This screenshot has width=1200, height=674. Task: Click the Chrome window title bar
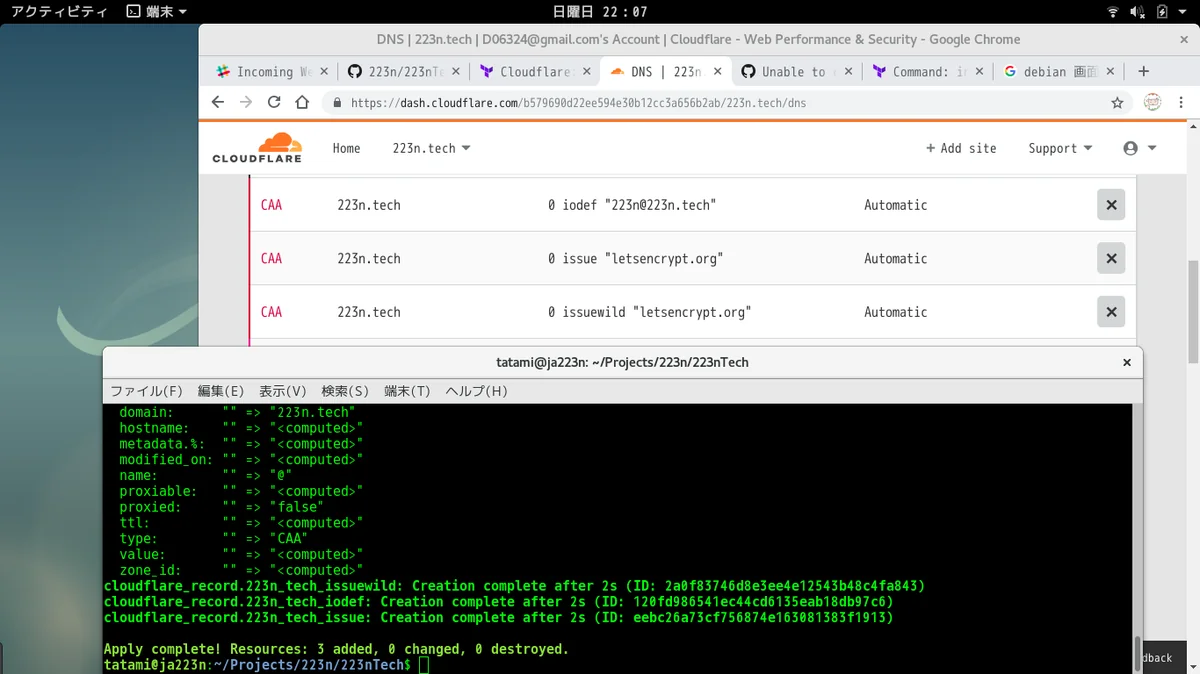point(699,40)
